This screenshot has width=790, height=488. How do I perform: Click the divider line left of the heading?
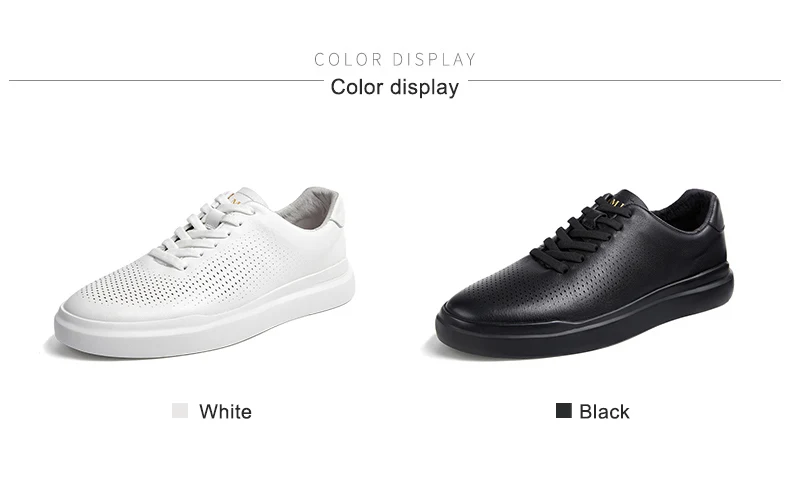point(166,80)
